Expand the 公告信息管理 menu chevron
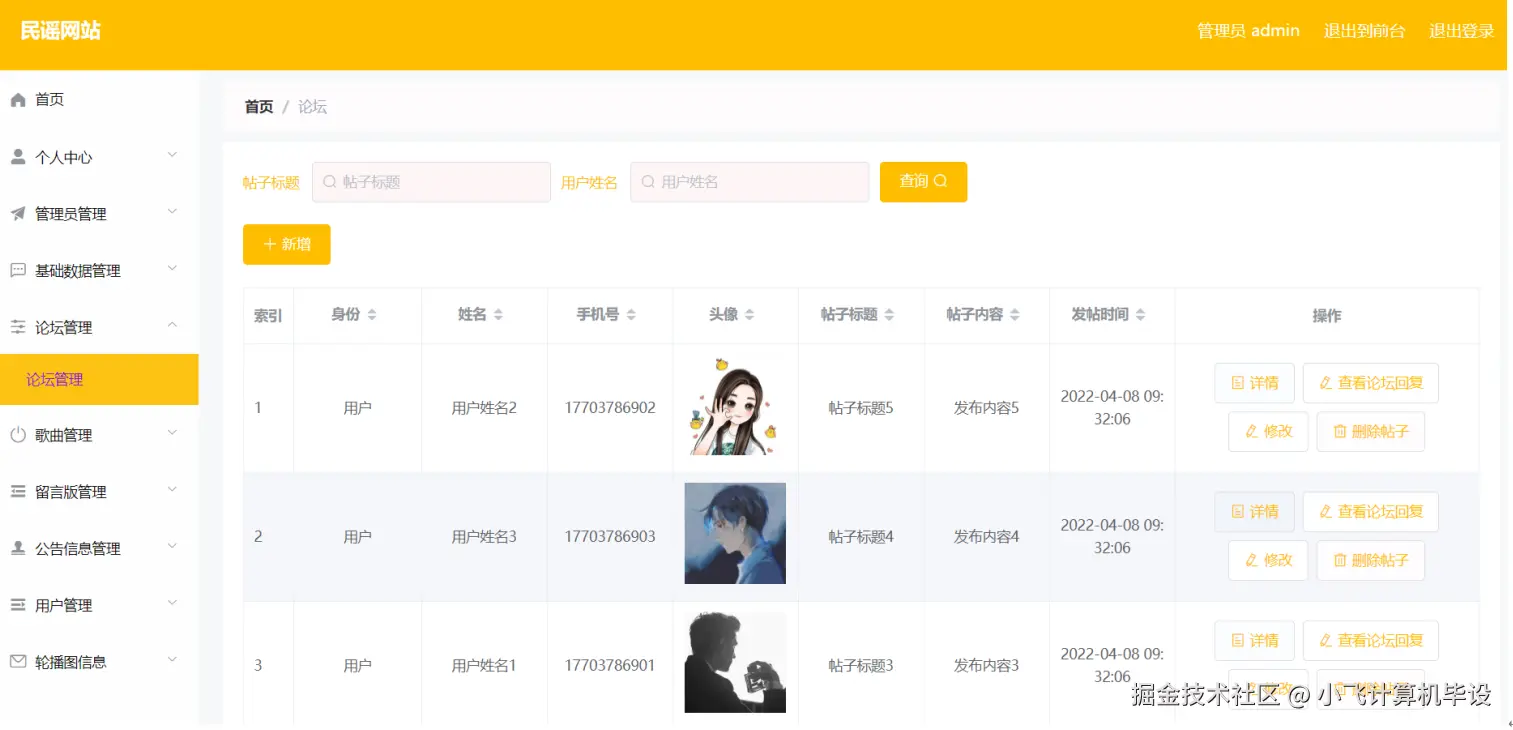This screenshot has width=1513, height=730. coord(172,546)
